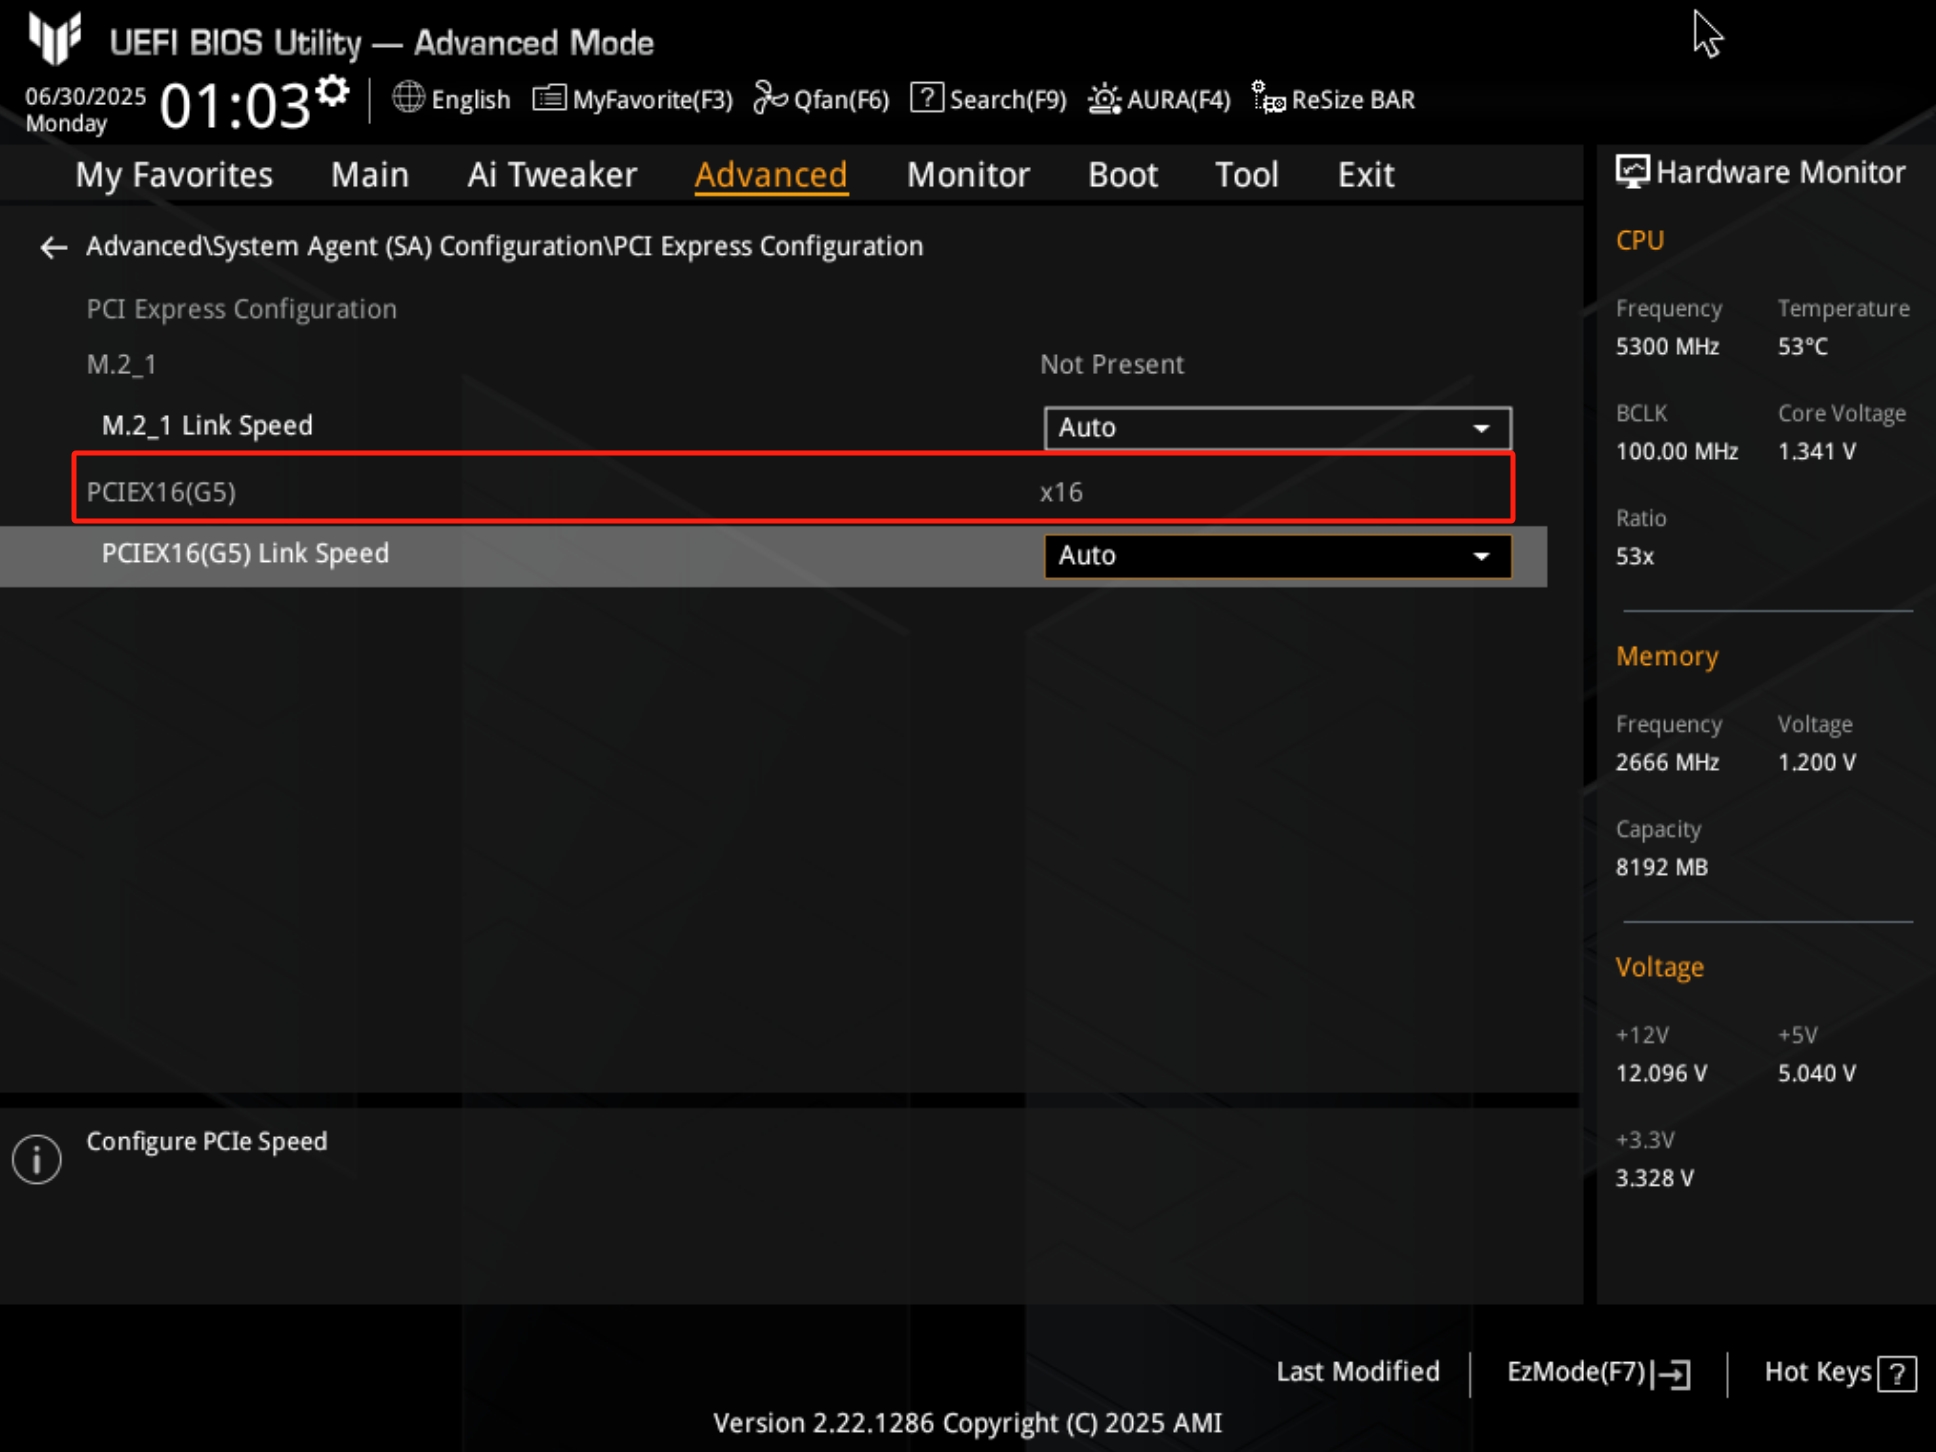This screenshot has width=1936, height=1452.
Task: Open the Ai Tweaker tab
Action: [x=552, y=175]
